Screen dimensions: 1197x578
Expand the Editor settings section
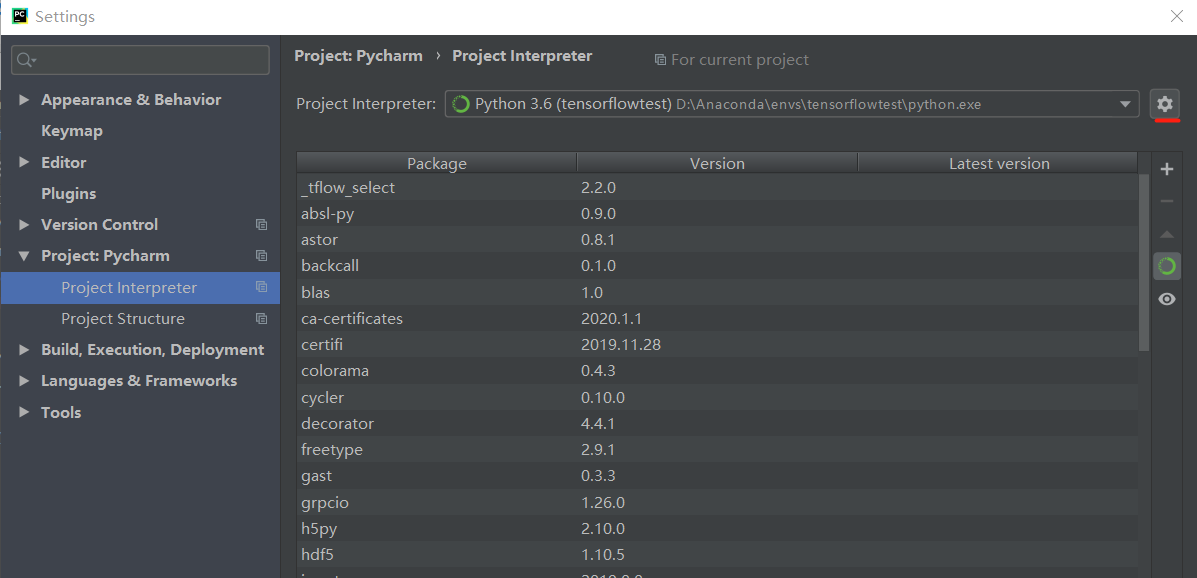[x=24, y=163]
